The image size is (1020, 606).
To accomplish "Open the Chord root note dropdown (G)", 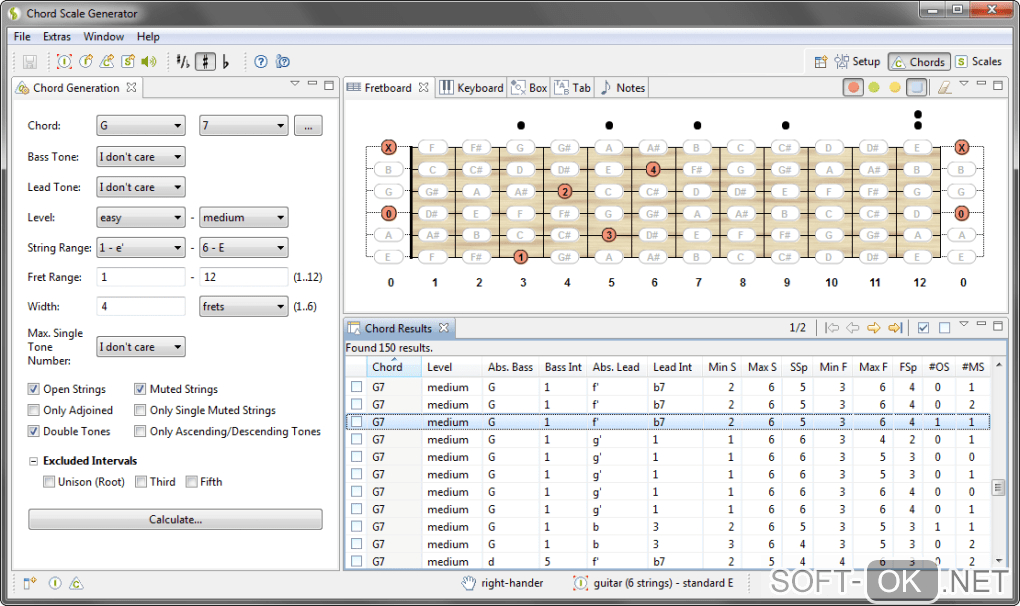I will tap(141, 125).
